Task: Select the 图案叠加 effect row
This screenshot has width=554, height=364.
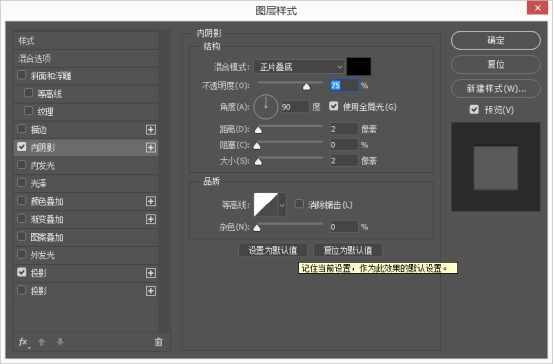Action: point(86,237)
